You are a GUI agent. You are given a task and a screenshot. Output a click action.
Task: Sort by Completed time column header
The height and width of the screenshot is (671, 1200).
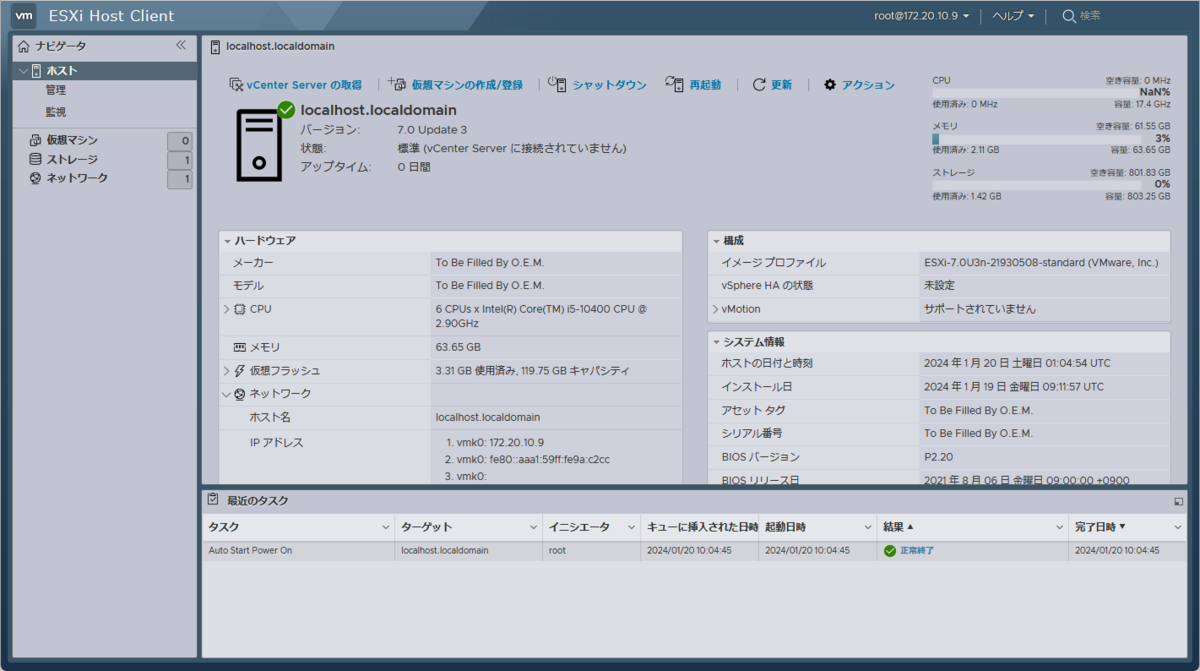[x=1128, y=527]
